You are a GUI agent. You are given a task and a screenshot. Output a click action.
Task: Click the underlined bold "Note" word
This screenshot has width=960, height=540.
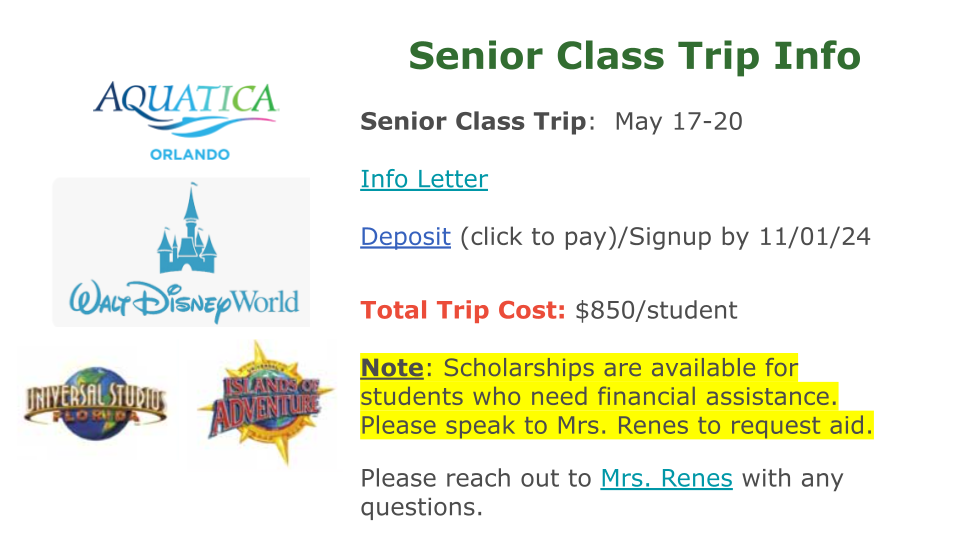tap(392, 368)
